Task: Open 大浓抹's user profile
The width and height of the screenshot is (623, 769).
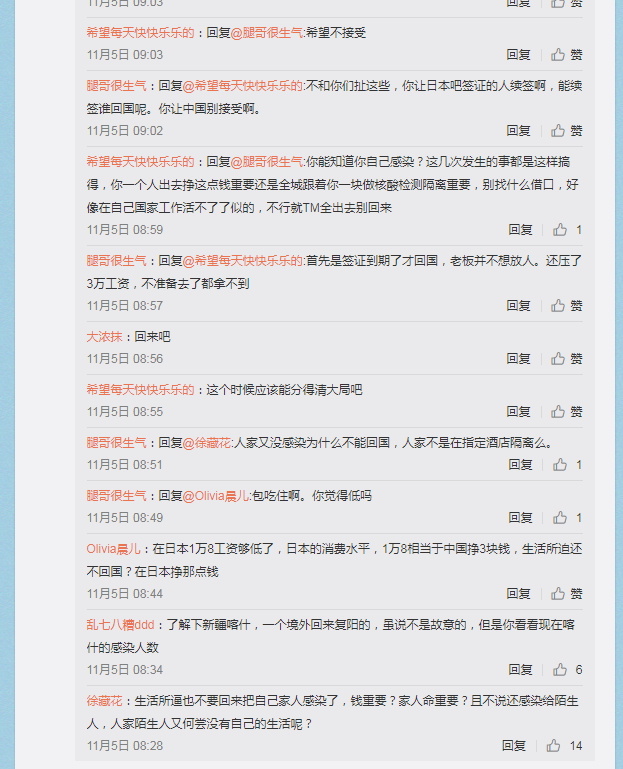Action: click(104, 336)
